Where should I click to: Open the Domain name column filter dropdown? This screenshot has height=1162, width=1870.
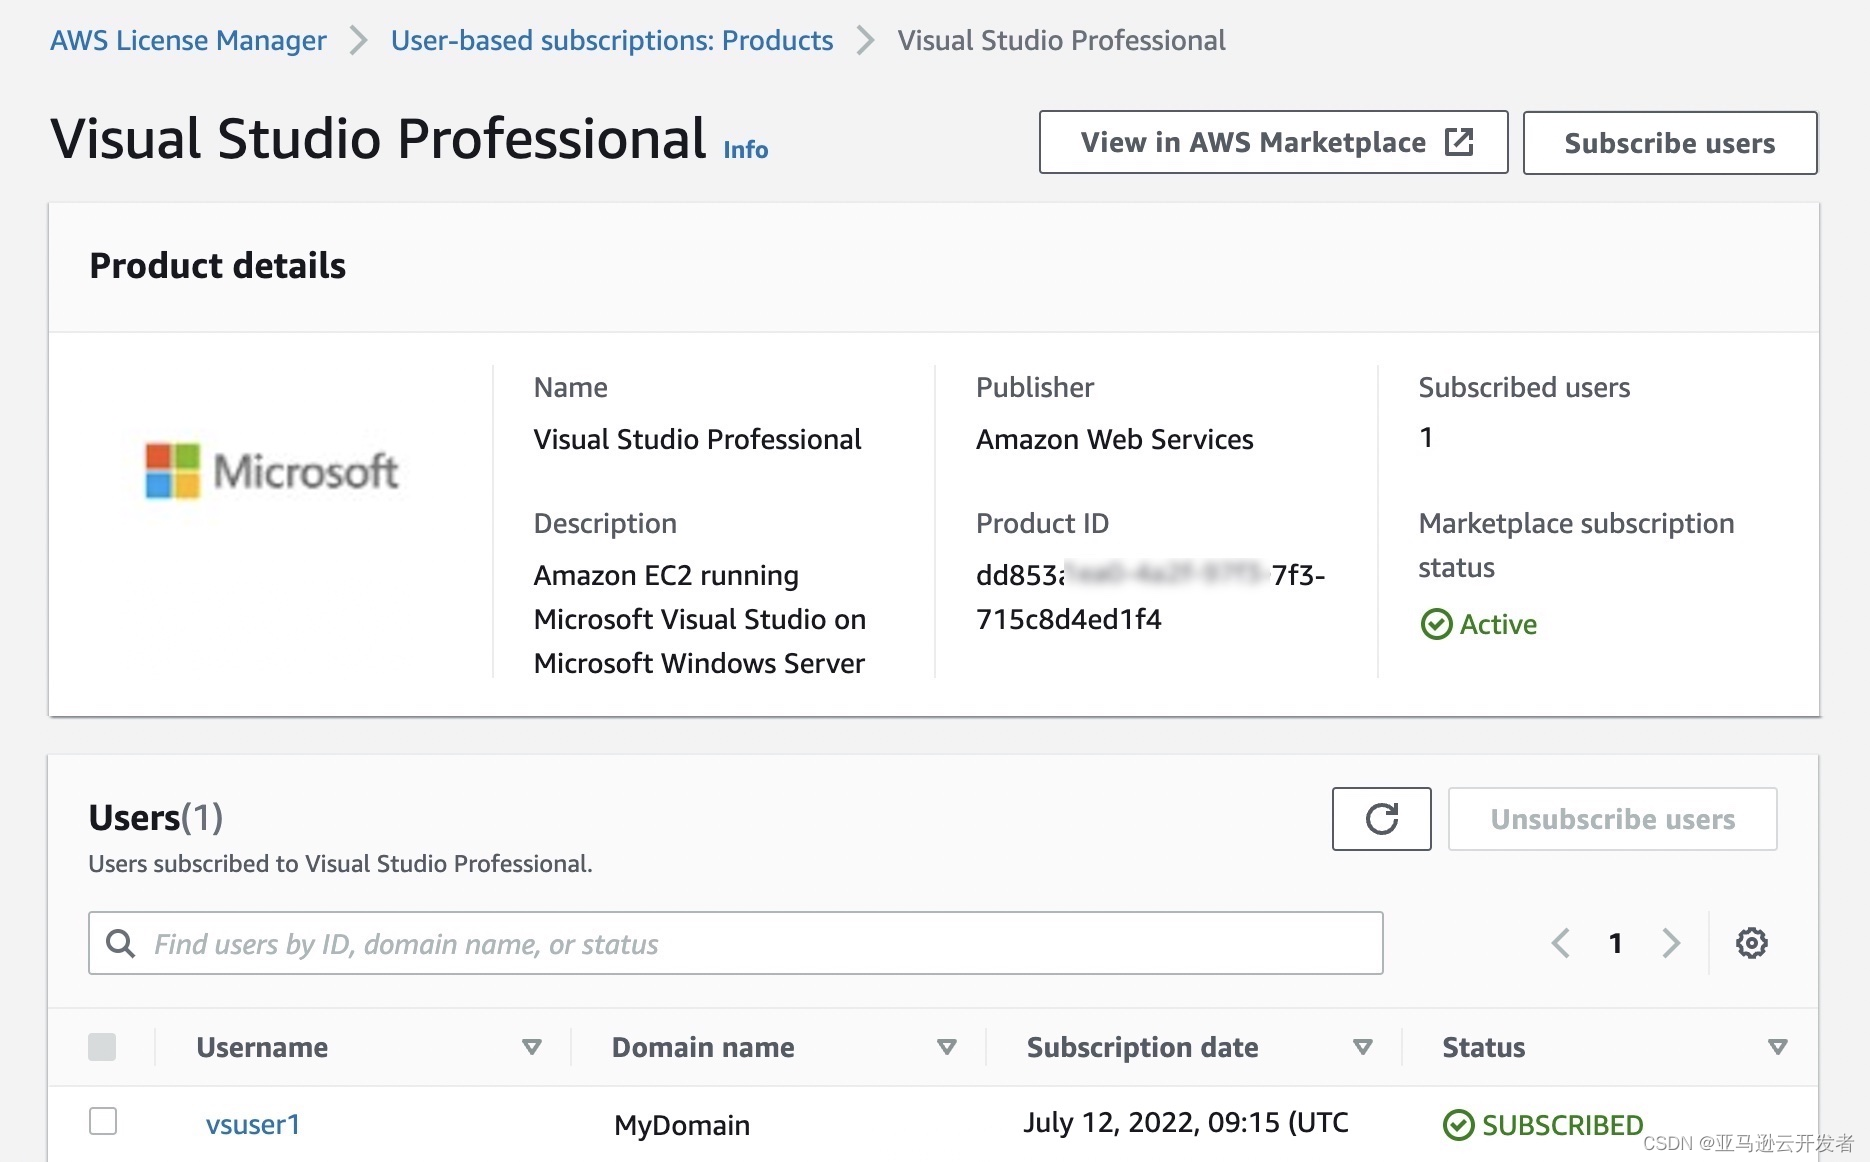click(945, 1047)
